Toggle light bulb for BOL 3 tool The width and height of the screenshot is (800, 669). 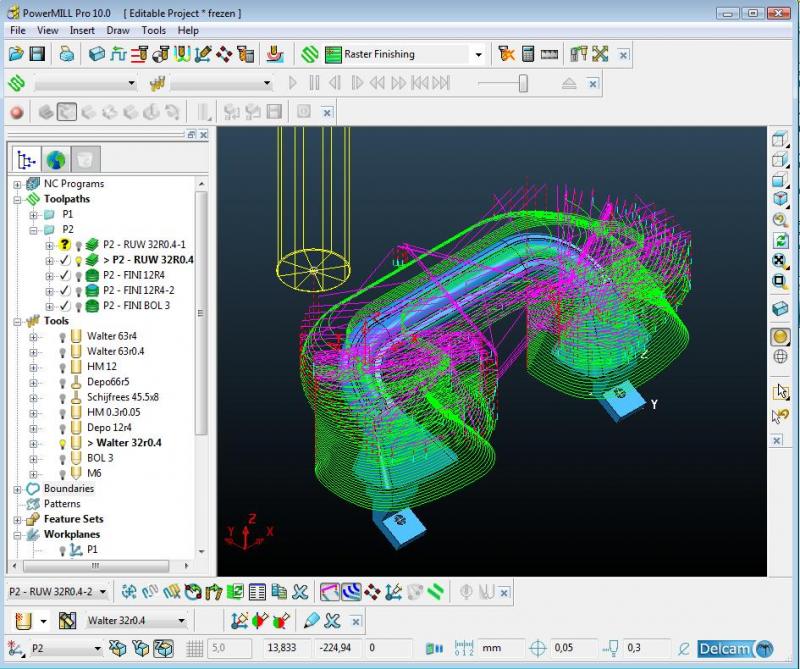tap(62, 459)
